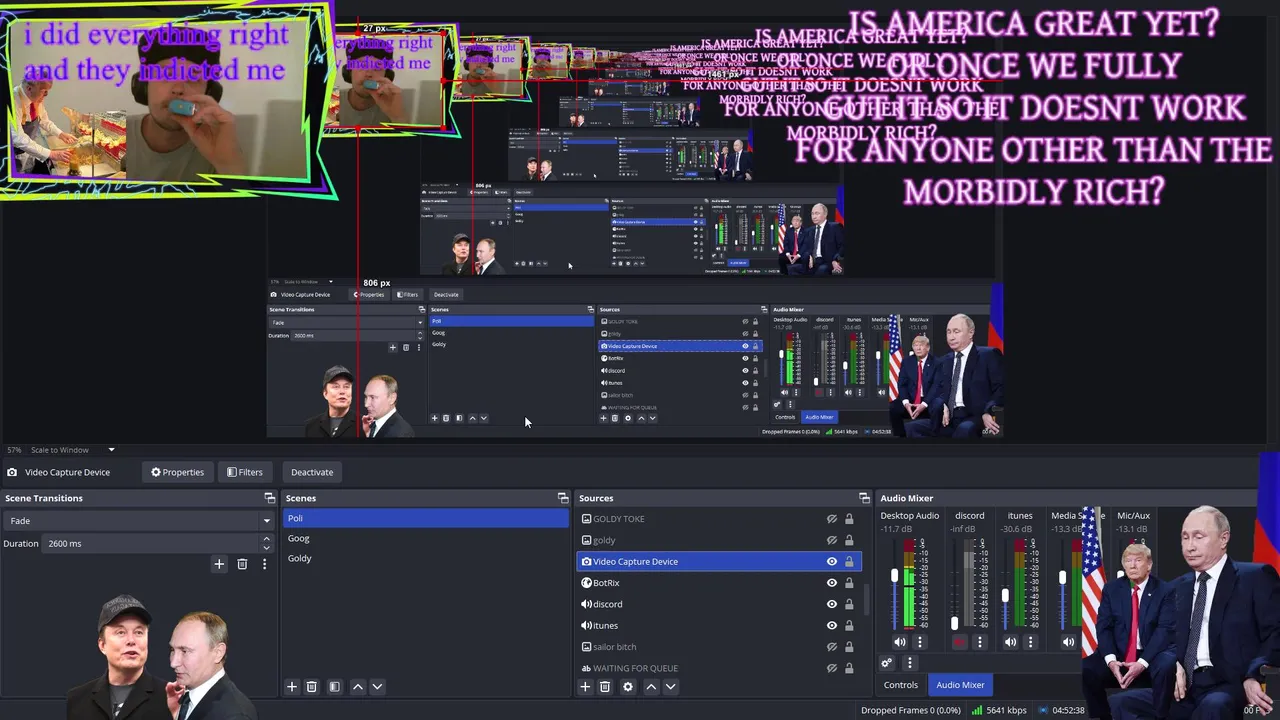
Task: Open the Fade transition dropdown
Action: click(x=138, y=520)
